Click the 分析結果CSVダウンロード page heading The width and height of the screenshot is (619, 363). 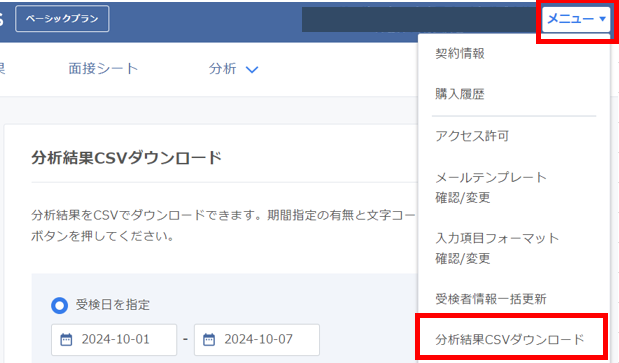126,158
